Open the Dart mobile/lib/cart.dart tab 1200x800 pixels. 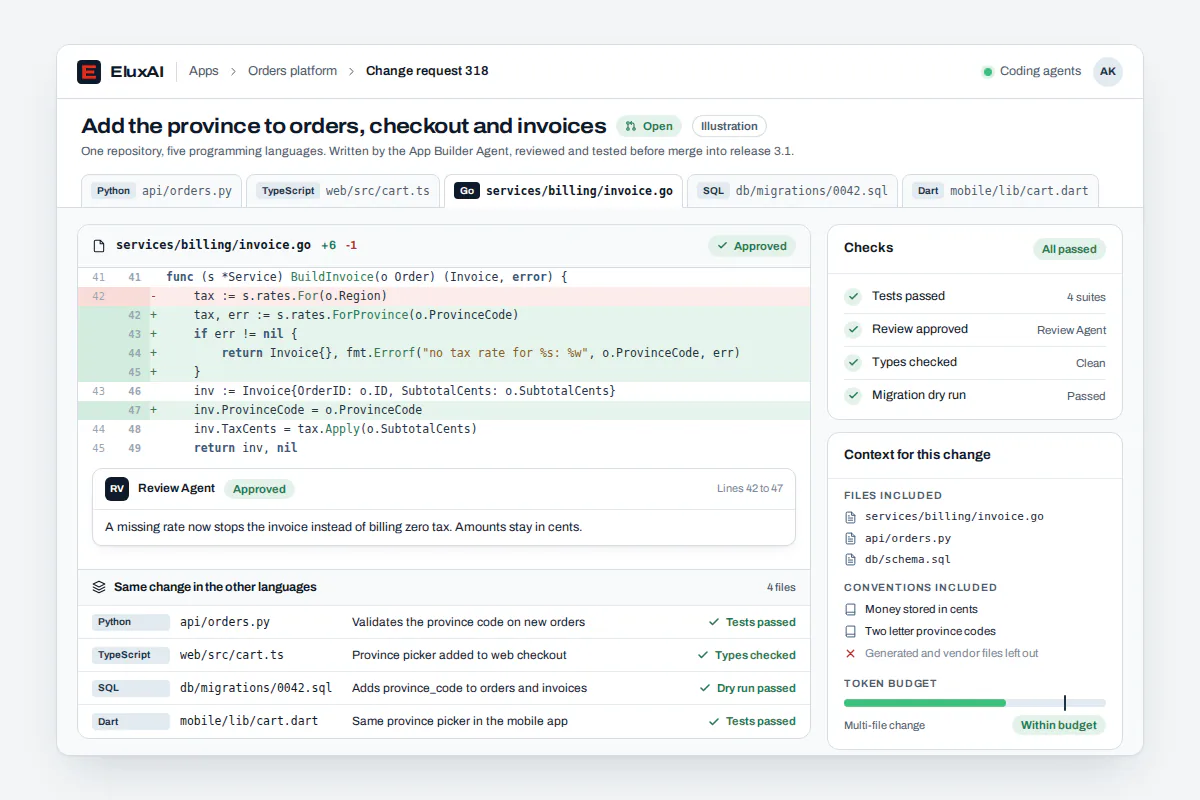pyautogui.click(x=1001, y=191)
